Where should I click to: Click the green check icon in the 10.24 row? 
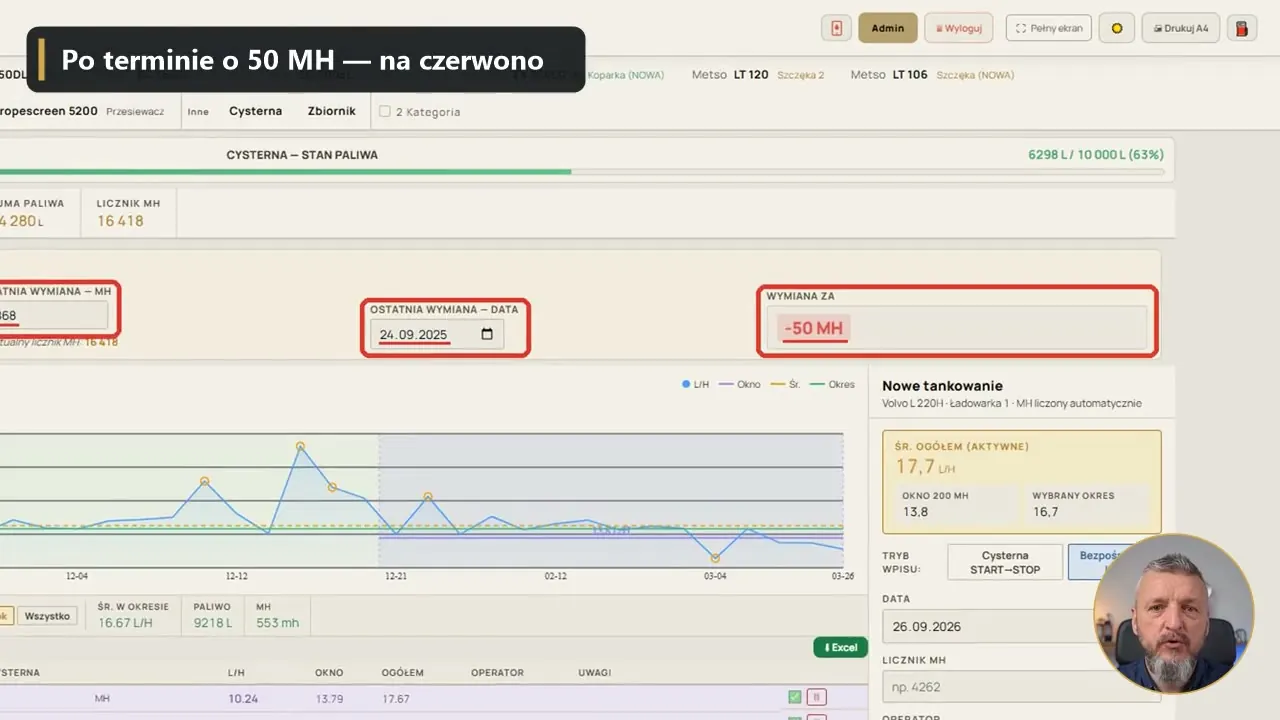pos(794,697)
